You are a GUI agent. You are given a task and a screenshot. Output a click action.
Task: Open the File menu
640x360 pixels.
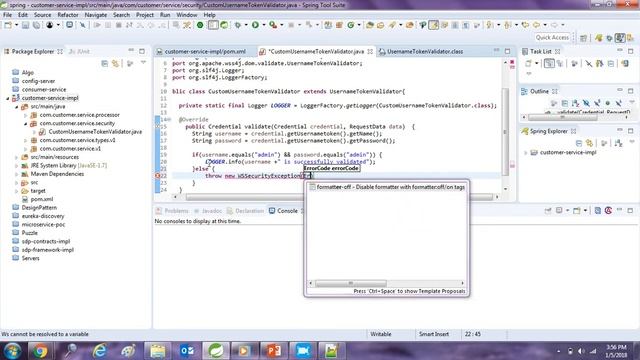tap(7, 15)
